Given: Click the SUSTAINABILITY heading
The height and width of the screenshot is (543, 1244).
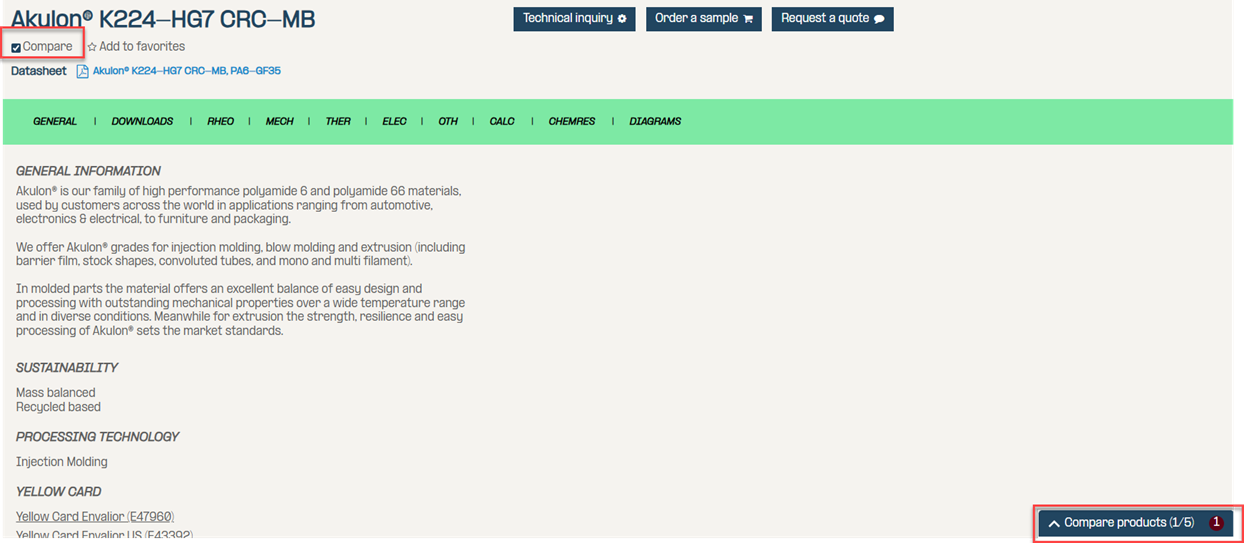Looking at the screenshot, I should [67, 368].
